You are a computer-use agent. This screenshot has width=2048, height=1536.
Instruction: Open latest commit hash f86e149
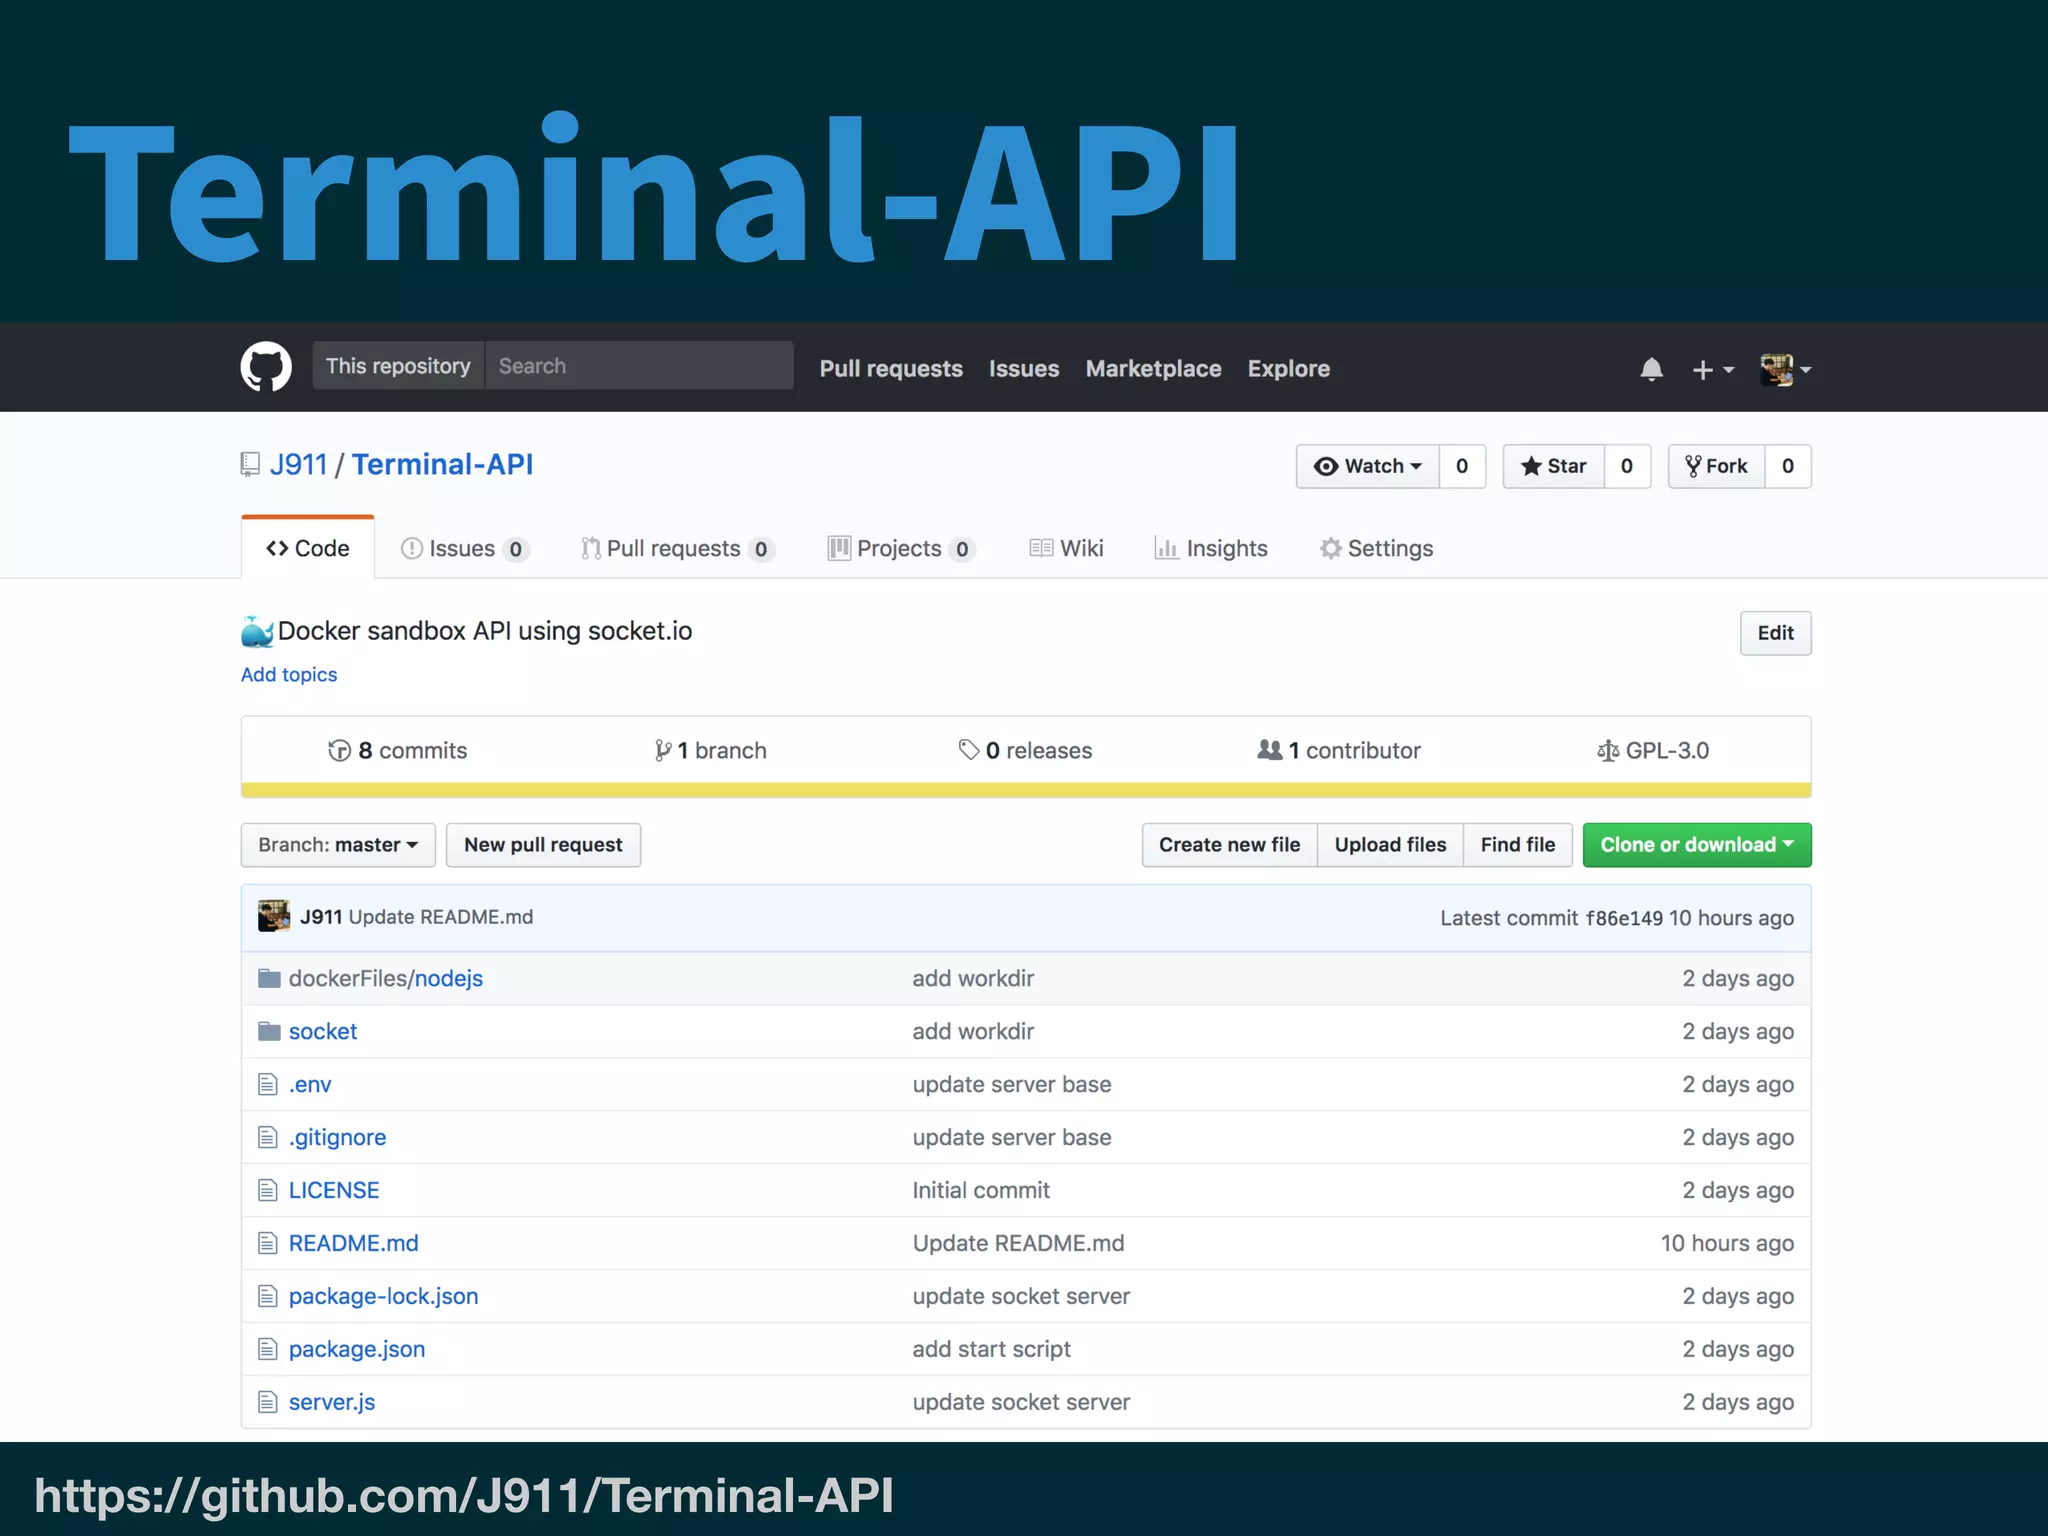1624,918
